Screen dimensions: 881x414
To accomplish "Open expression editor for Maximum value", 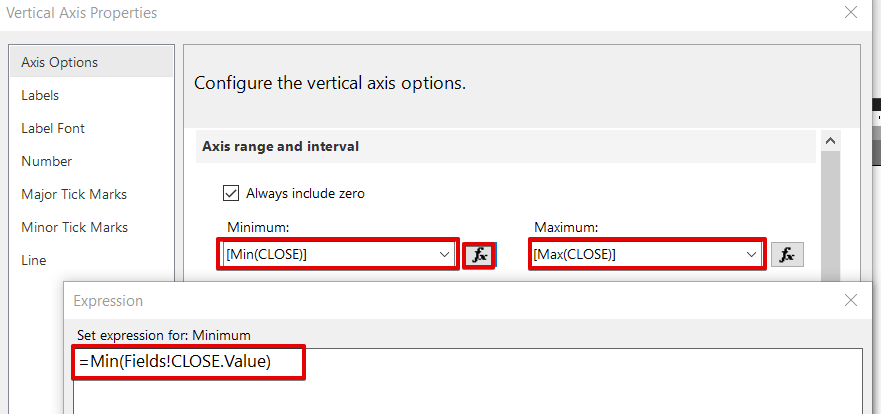I will 787,255.
